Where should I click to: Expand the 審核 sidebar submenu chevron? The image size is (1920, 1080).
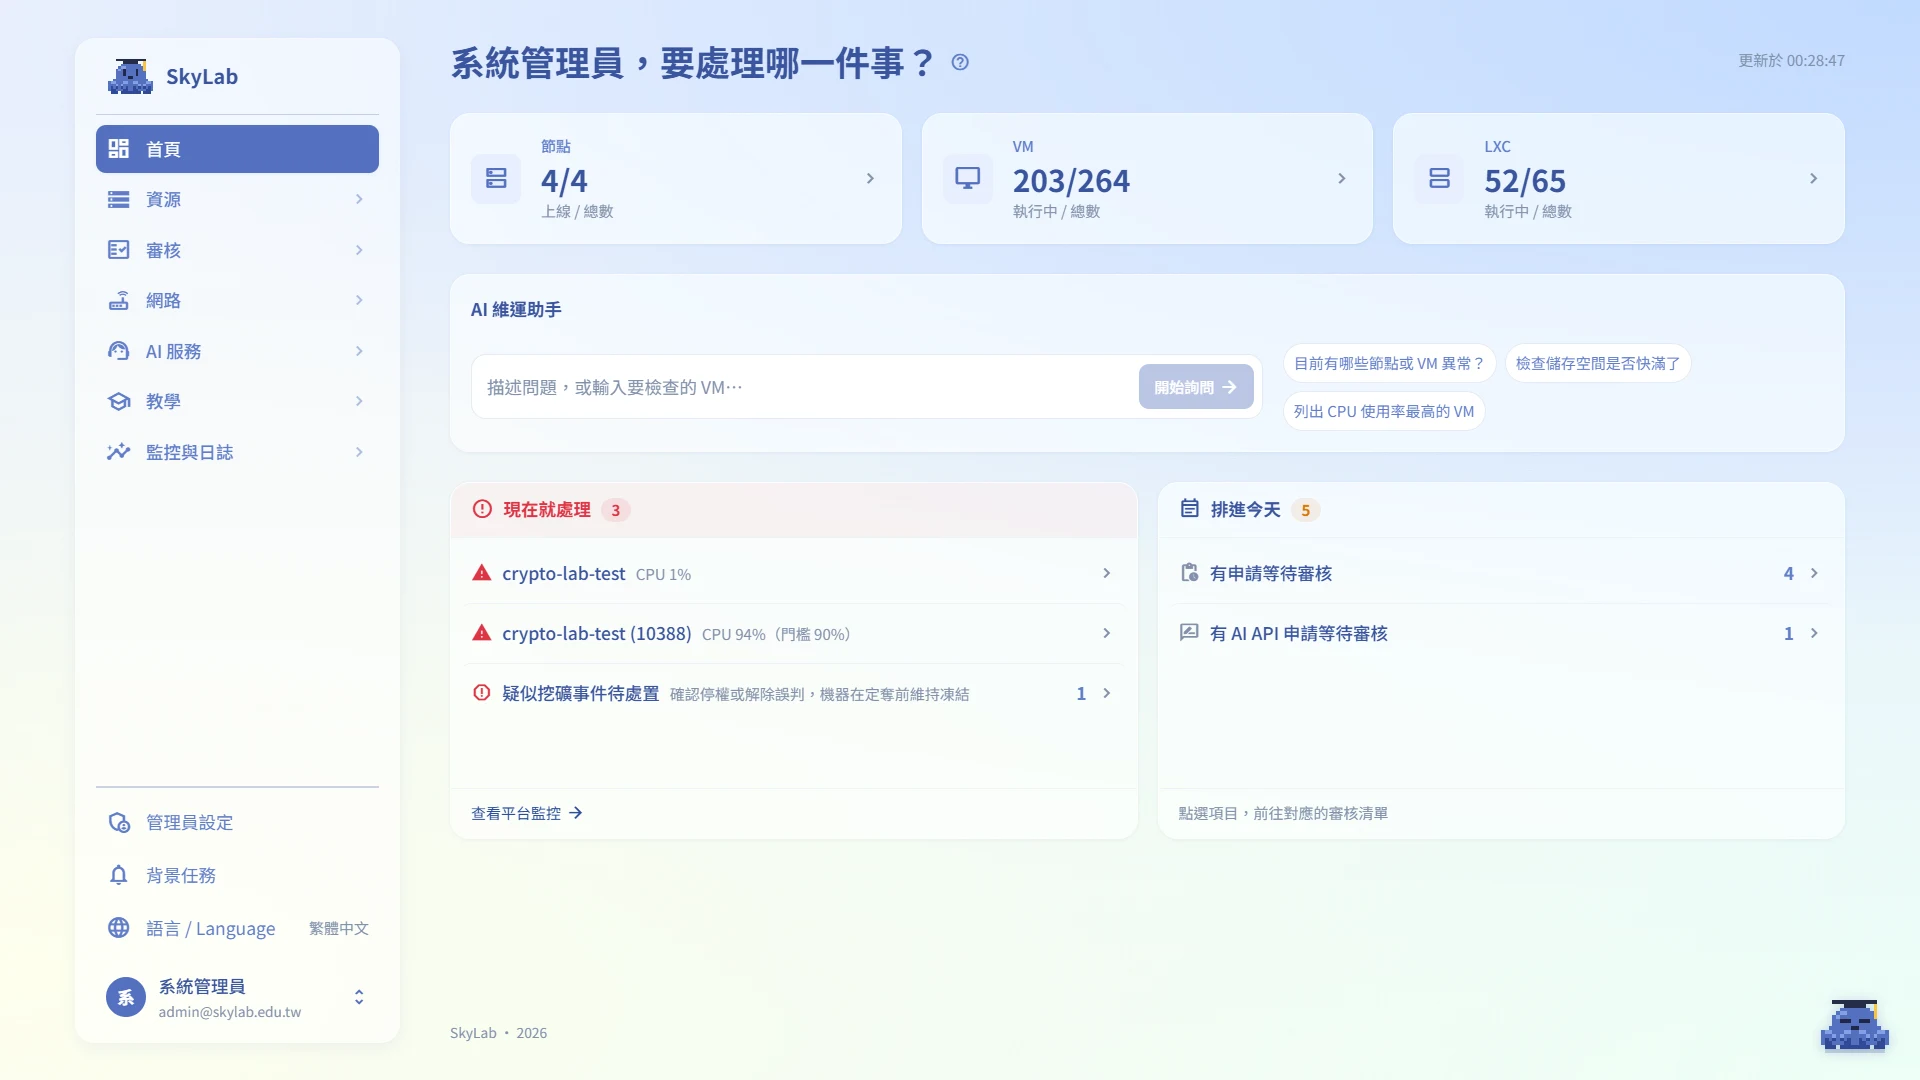click(x=359, y=250)
